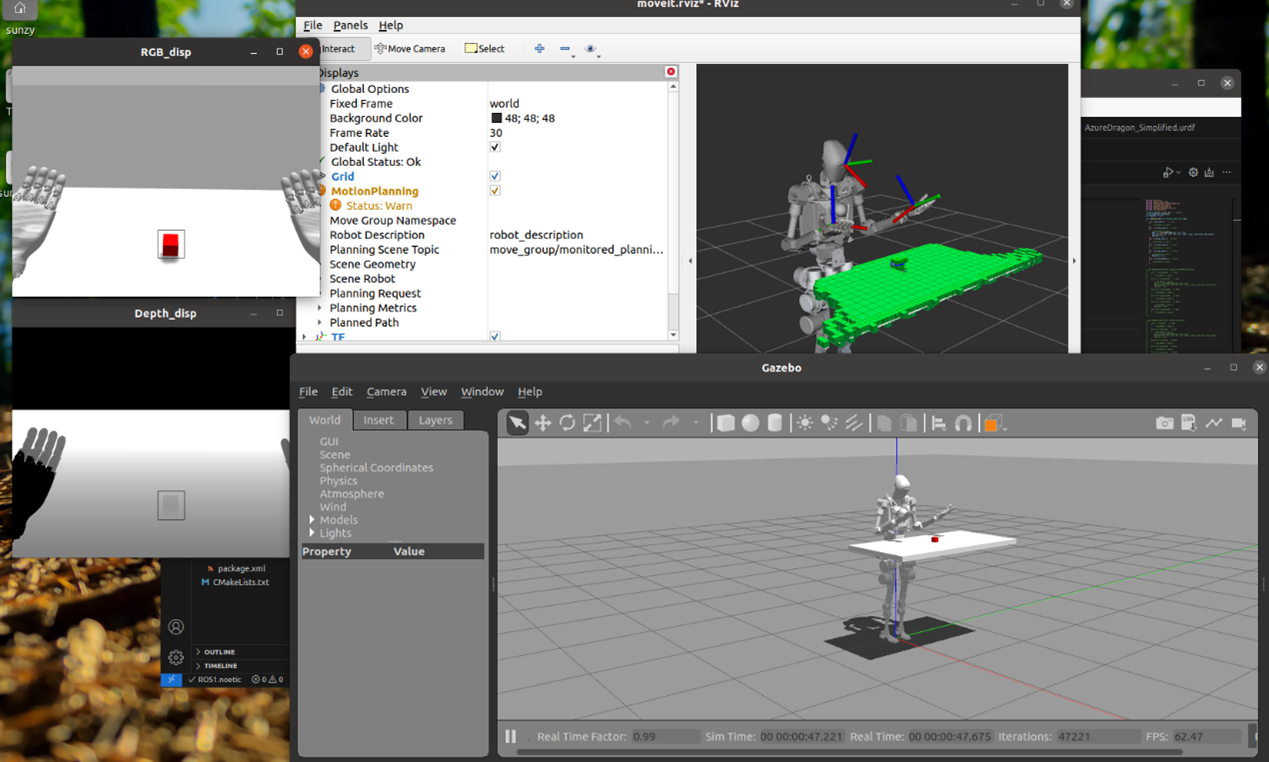Expand Models in the Gazebo World tree
Screen dimensions: 1269x762
pyautogui.click(x=312, y=520)
